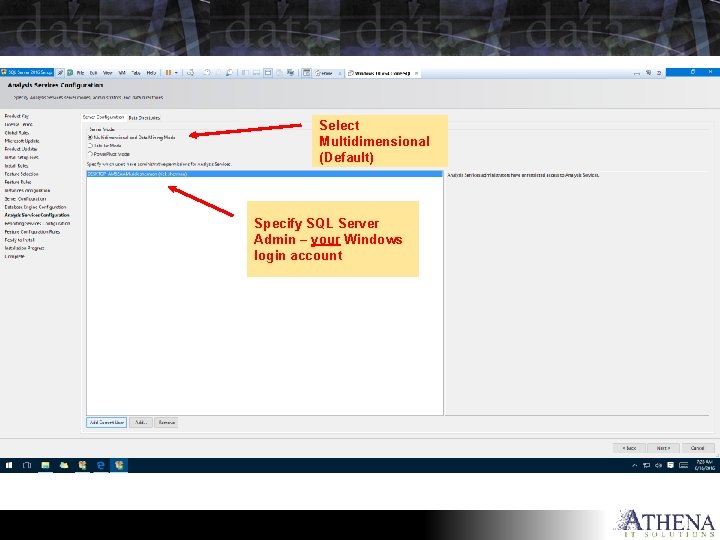Viewport: 720px width, 540px height.
Task: Select the PowerPivot Mode option
Action: (x=109, y=154)
